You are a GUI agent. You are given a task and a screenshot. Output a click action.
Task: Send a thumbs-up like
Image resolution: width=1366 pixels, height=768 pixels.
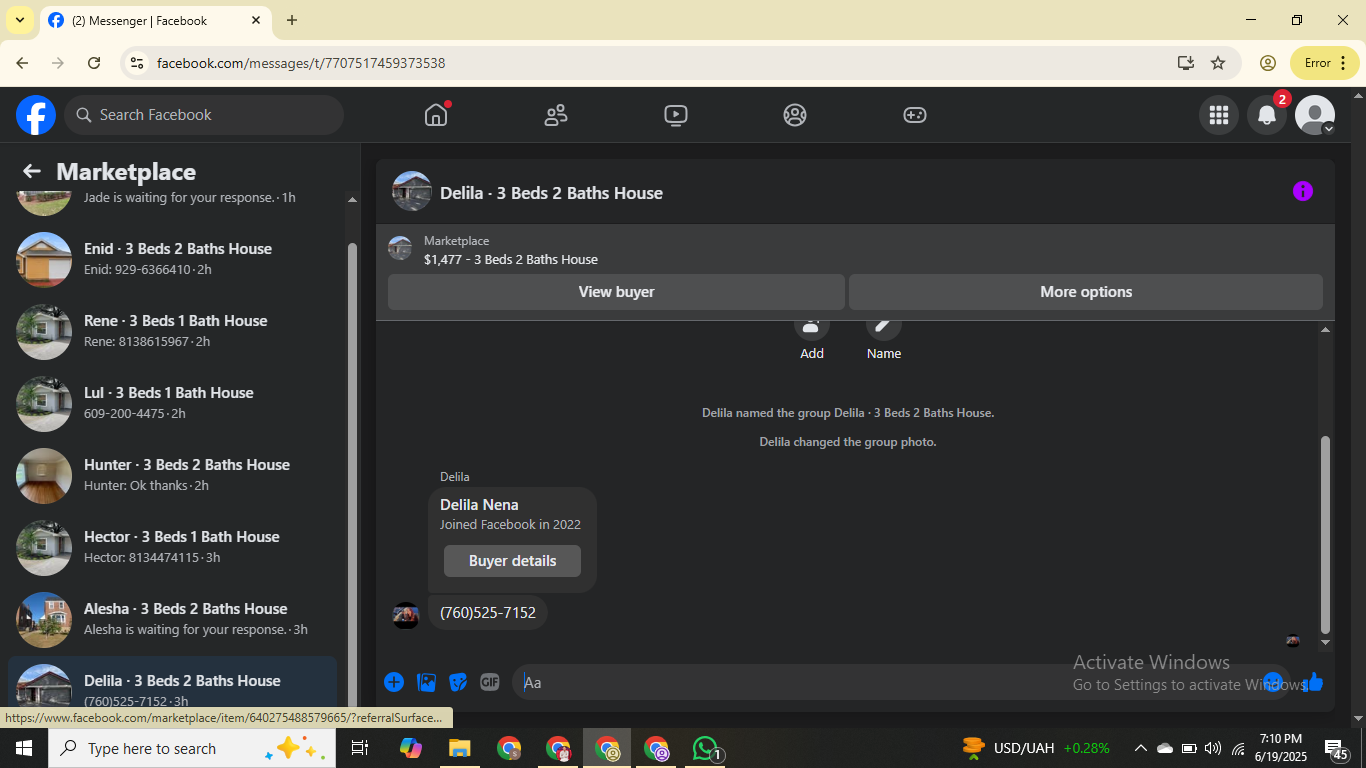pos(1313,682)
